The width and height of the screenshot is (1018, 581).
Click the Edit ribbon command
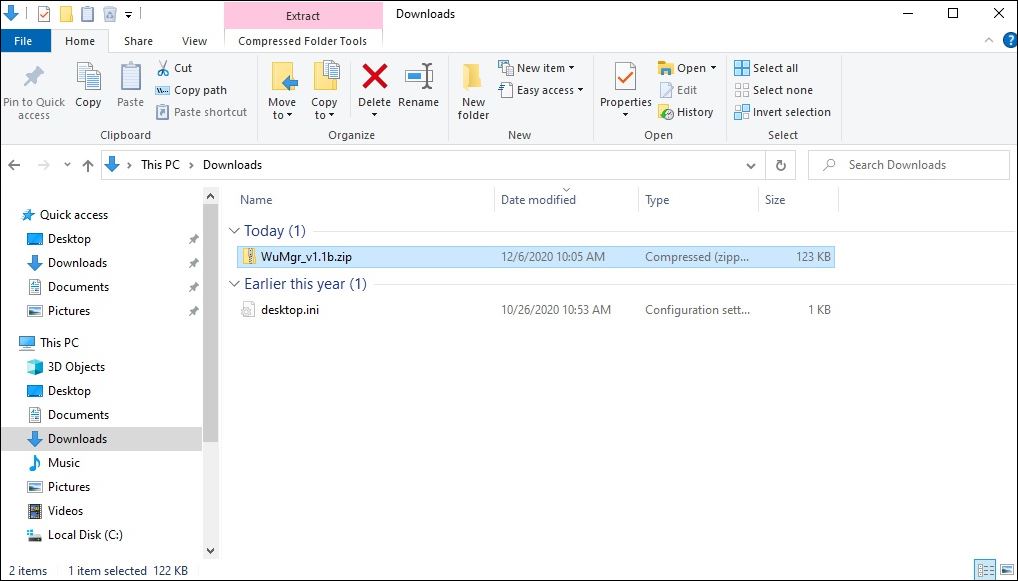tap(678, 90)
